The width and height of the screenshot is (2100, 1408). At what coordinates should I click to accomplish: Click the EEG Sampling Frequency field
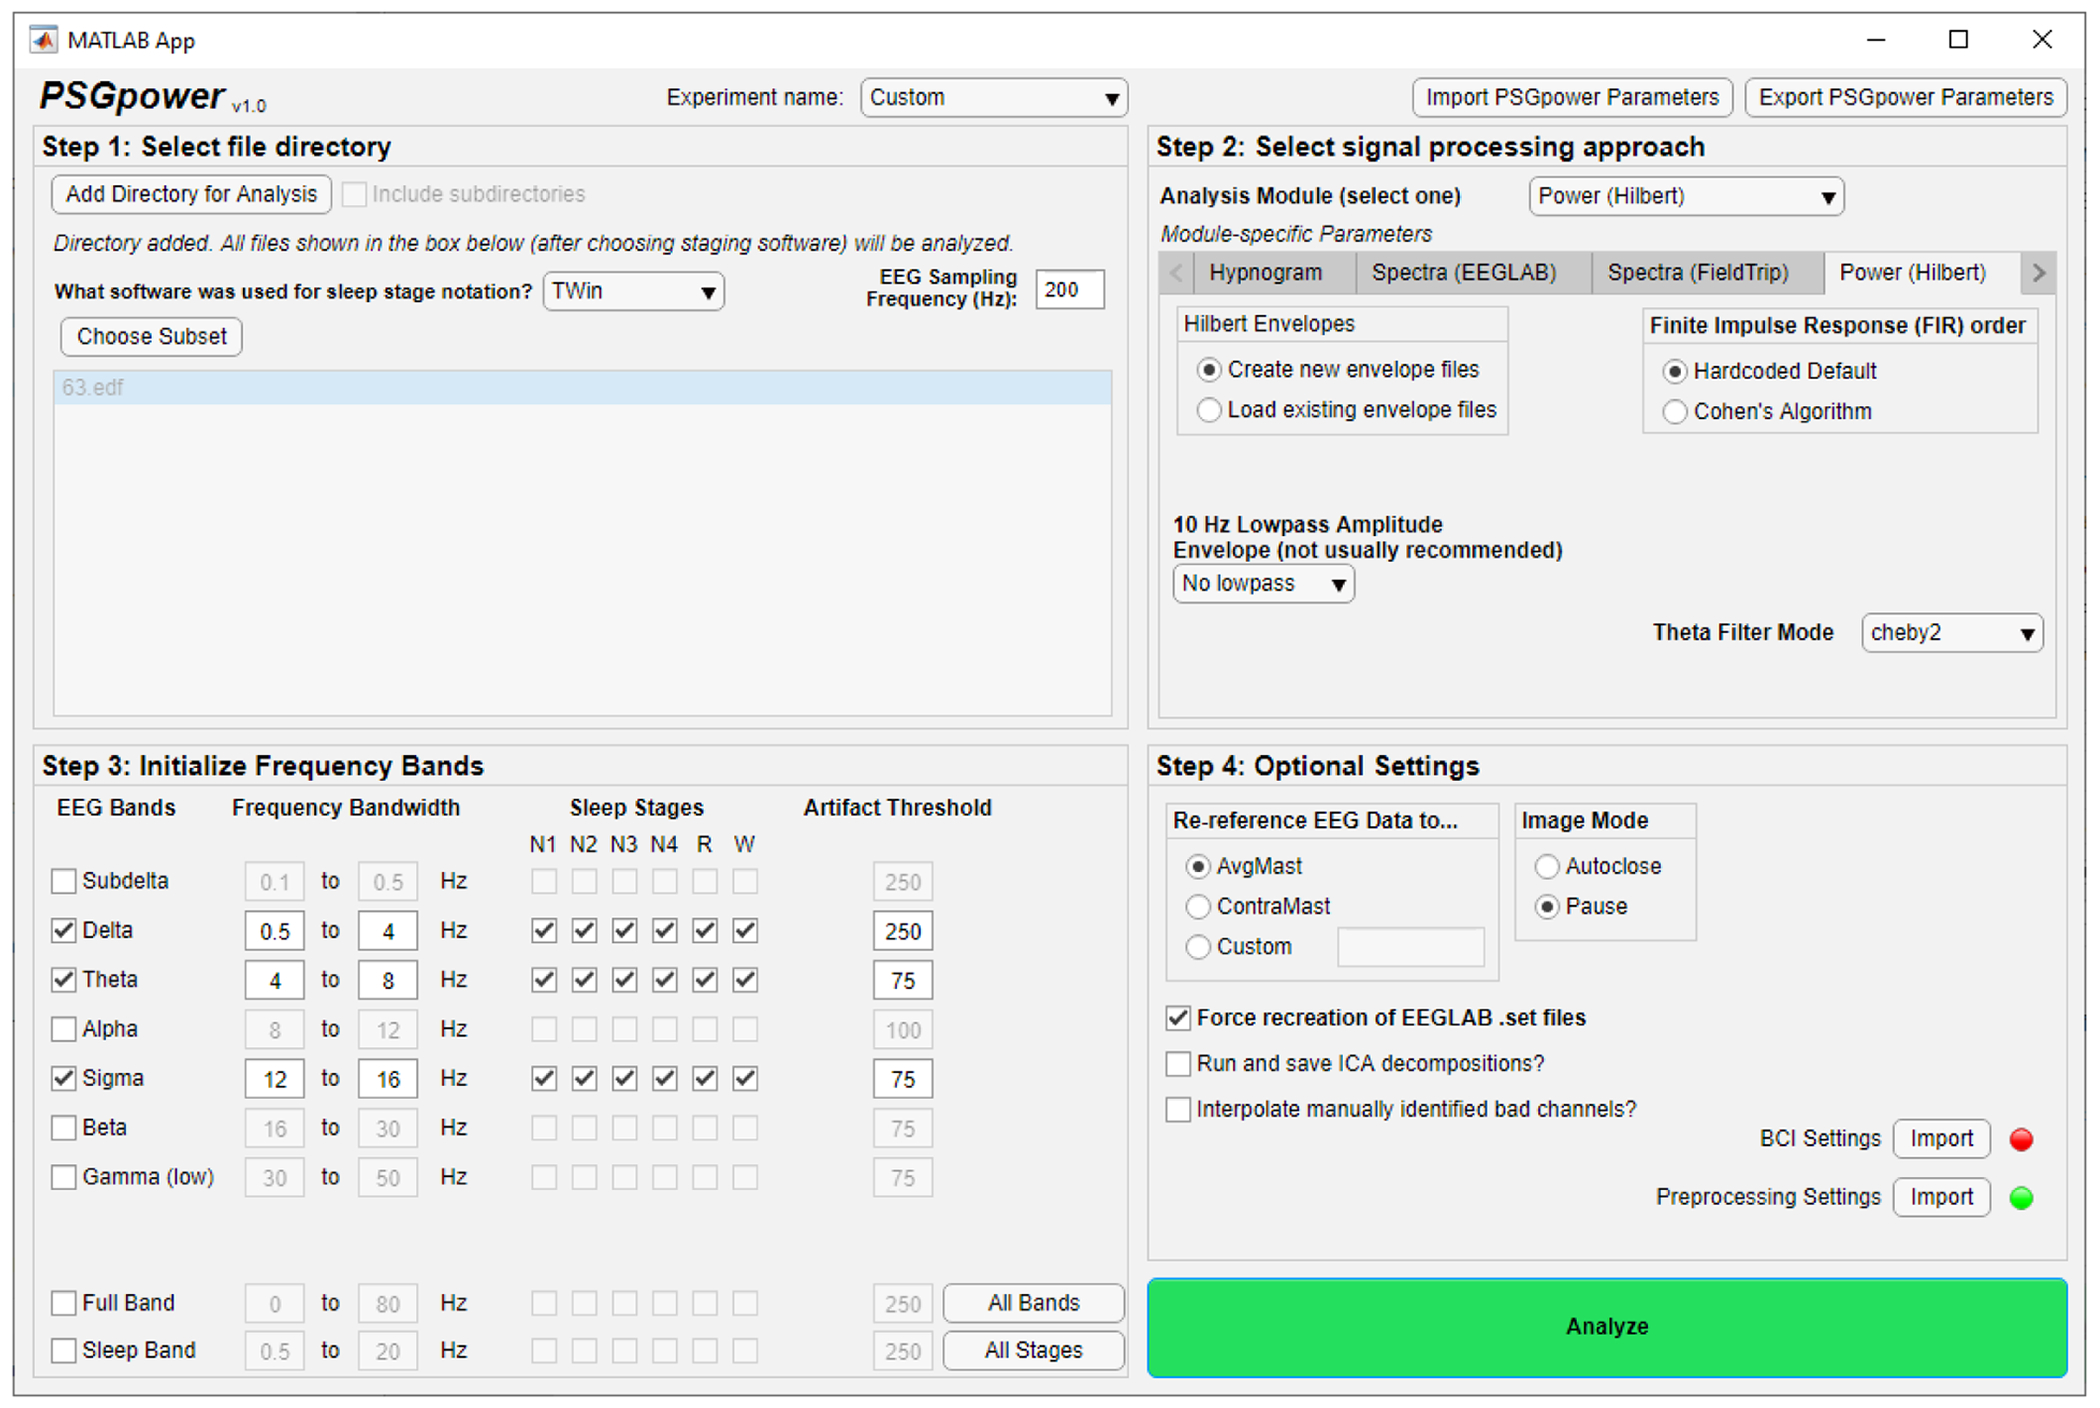[x=1069, y=290]
